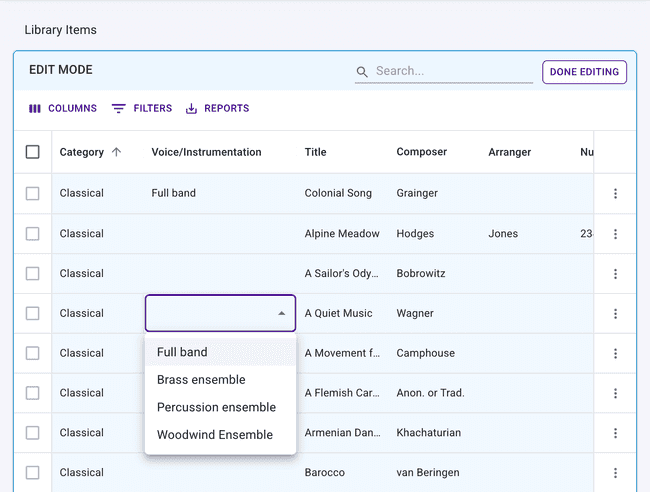This screenshot has width=650, height=492.
Task: Check the Armenian Dan... row checkbox
Action: [x=33, y=433]
